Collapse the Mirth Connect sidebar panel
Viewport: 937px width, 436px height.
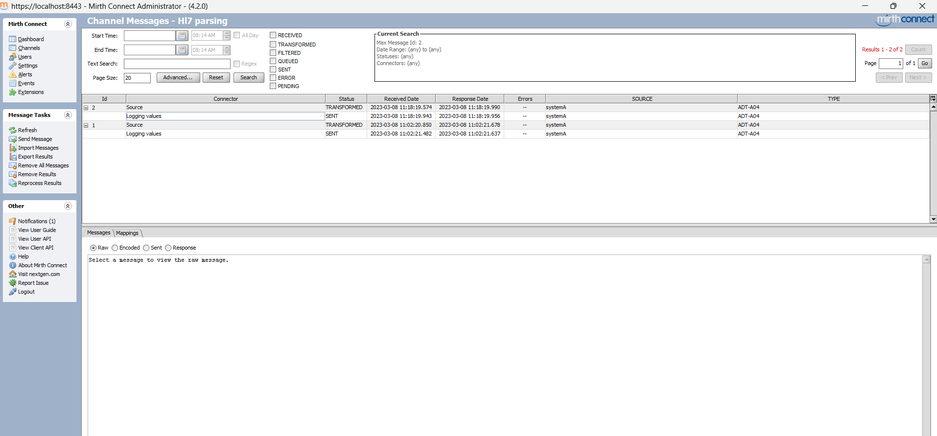[x=68, y=24]
